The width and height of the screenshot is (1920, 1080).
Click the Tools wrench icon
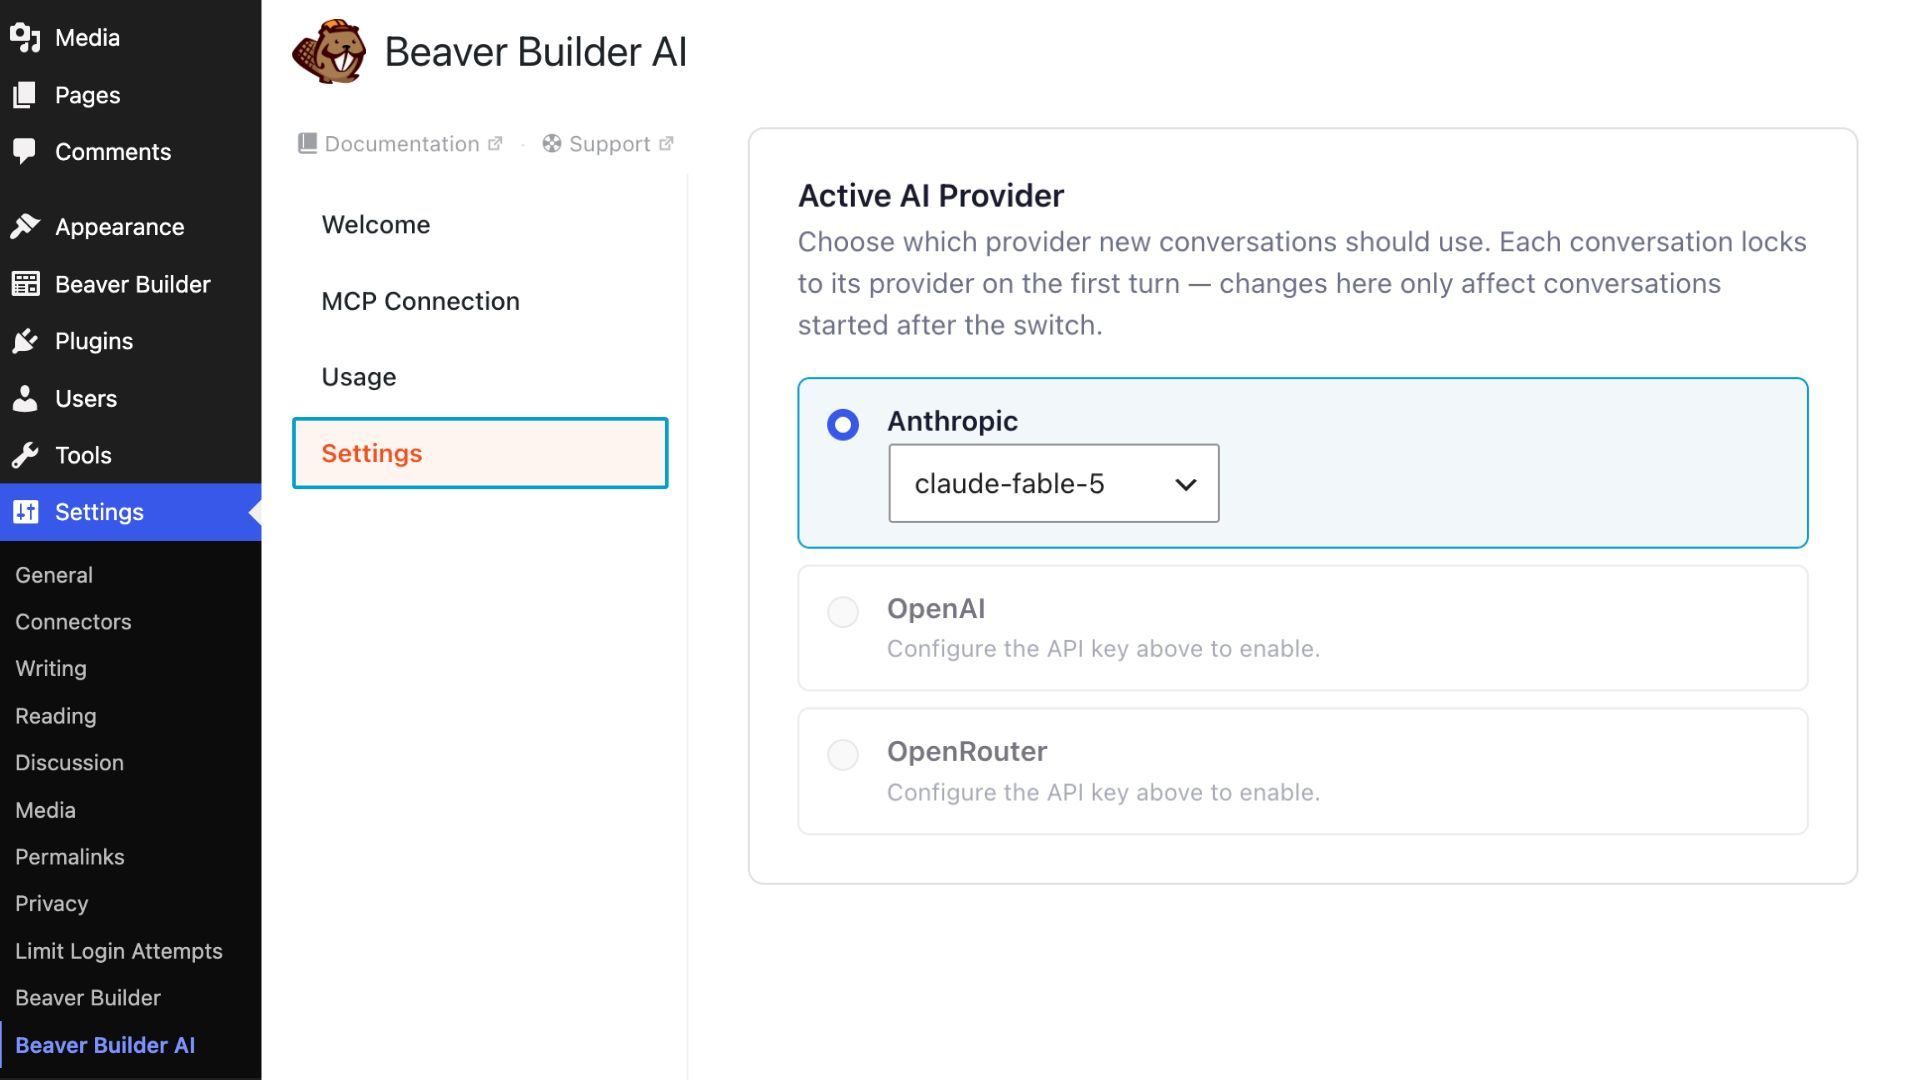25,455
